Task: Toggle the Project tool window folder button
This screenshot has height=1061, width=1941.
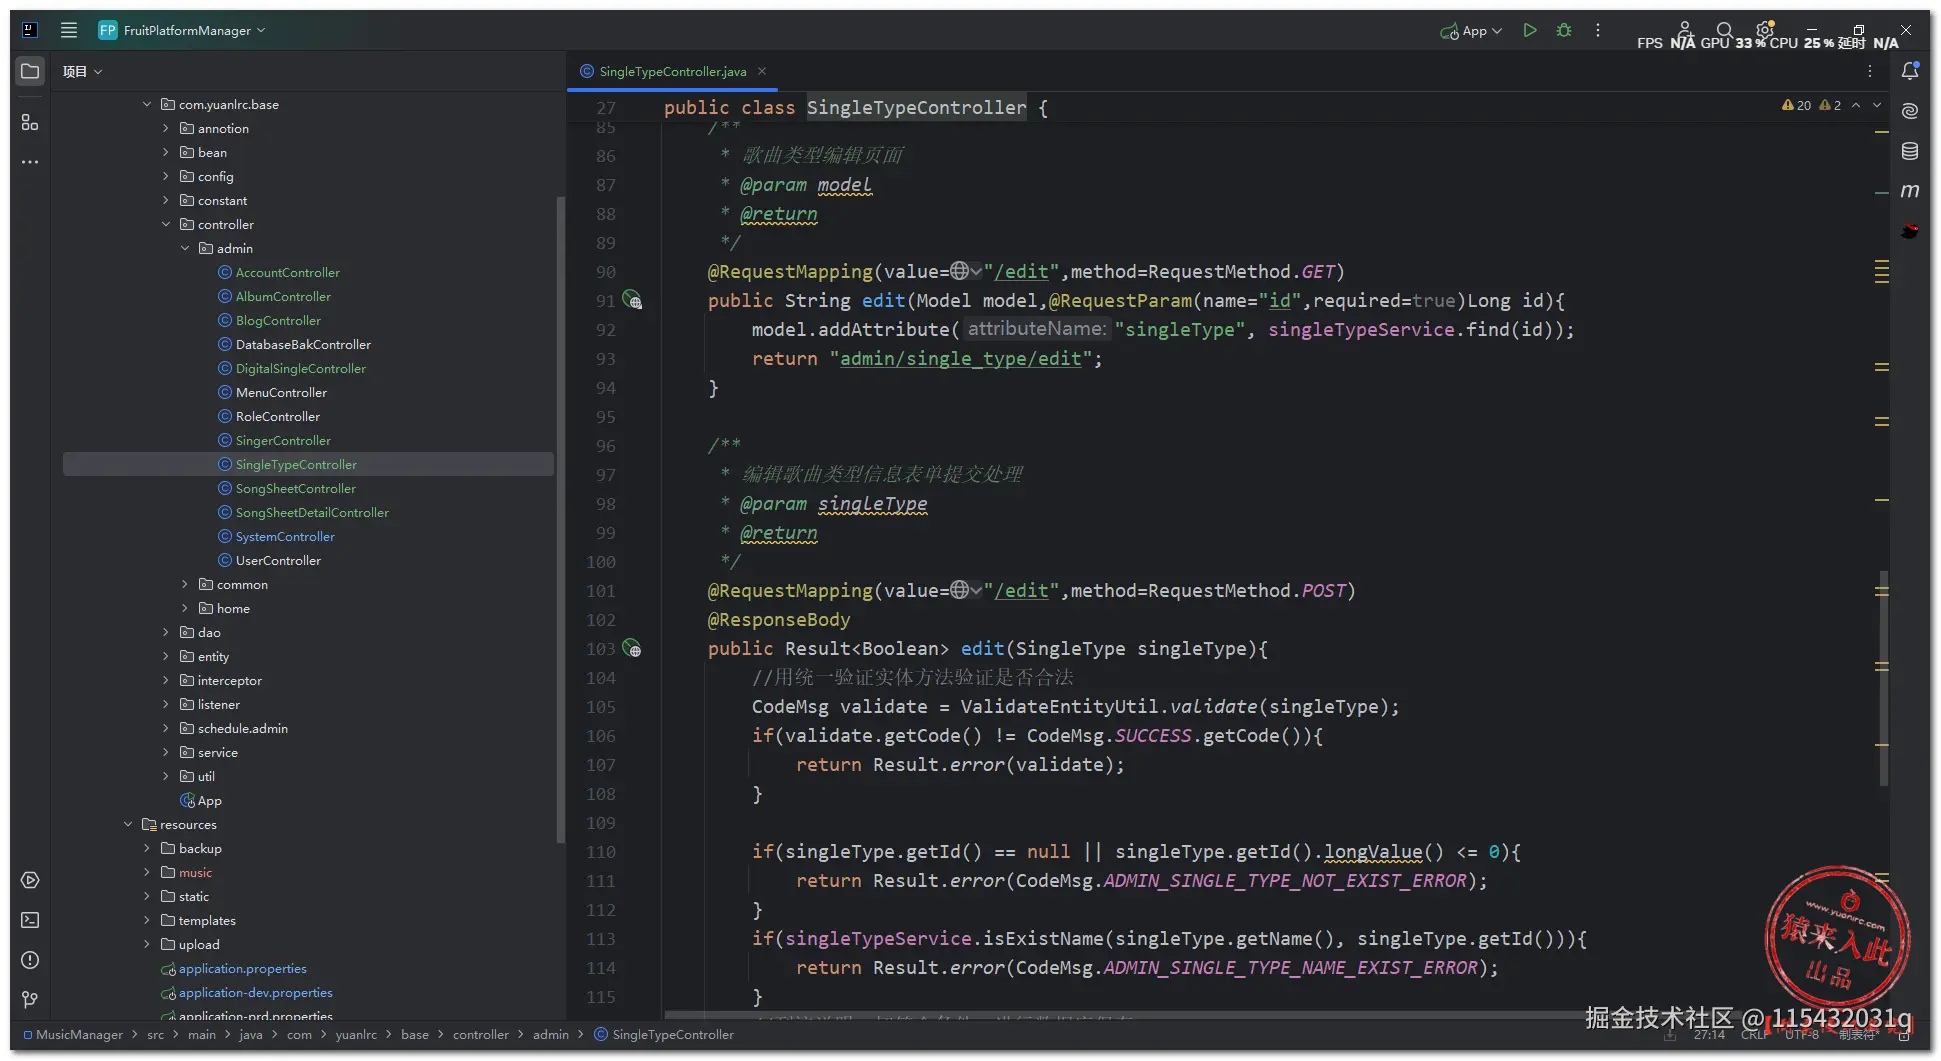Action: (30, 71)
